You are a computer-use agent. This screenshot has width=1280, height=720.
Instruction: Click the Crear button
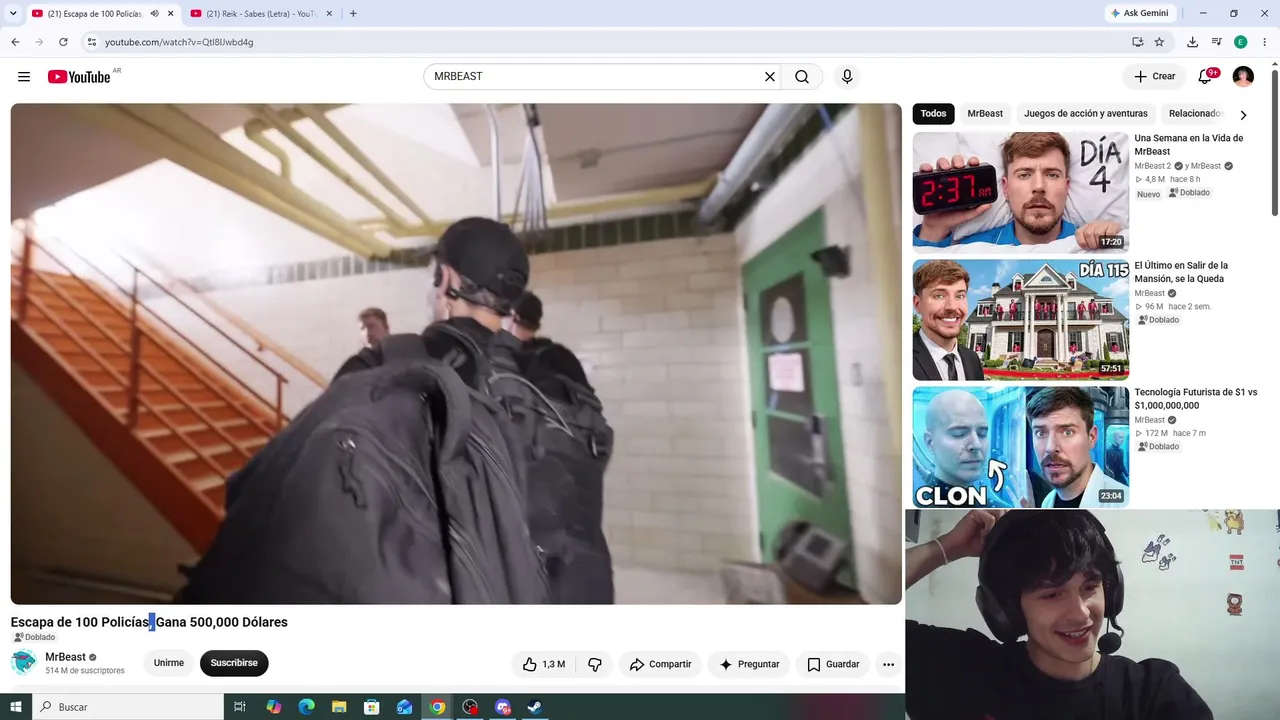1155,77
